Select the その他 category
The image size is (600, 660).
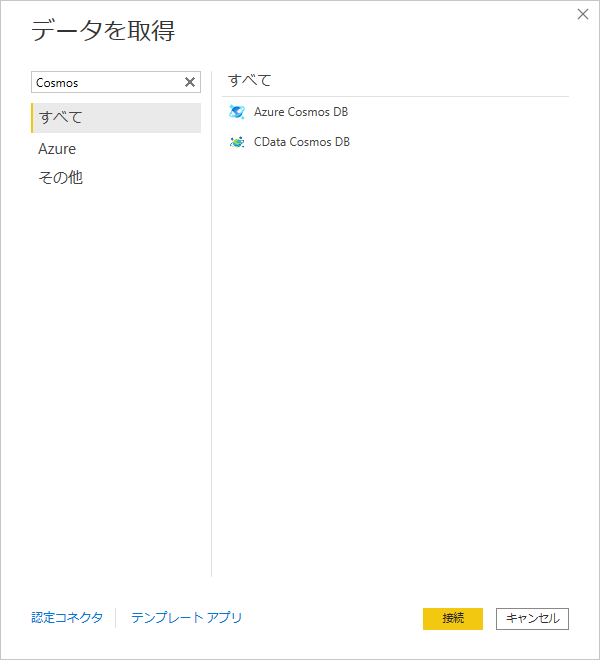(x=61, y=178)
